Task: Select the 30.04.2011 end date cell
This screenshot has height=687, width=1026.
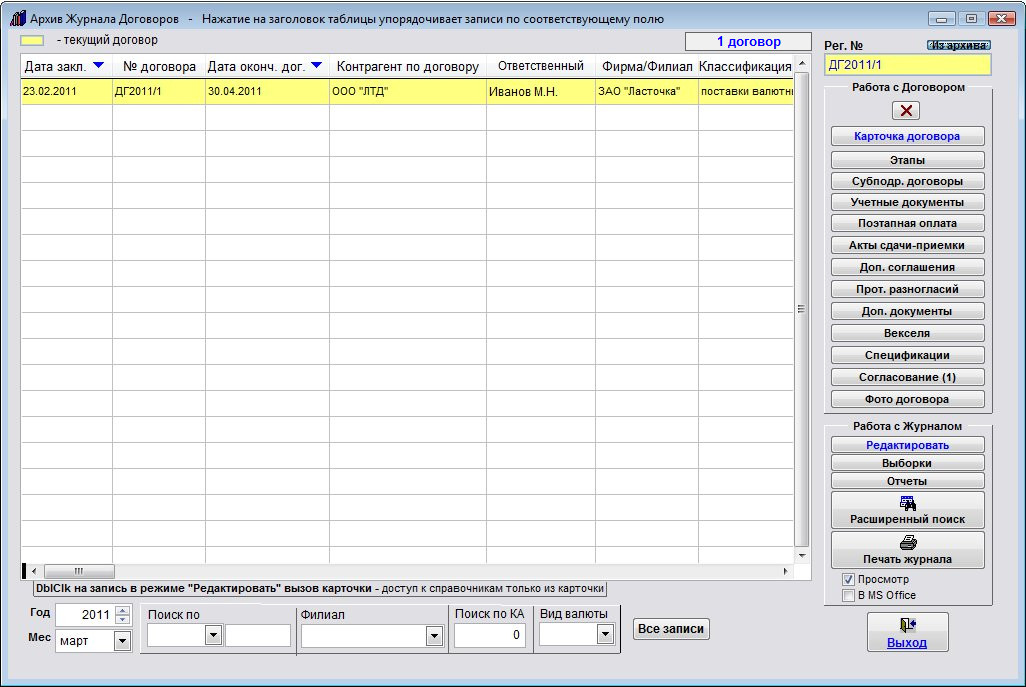Action: coord(267,92)
